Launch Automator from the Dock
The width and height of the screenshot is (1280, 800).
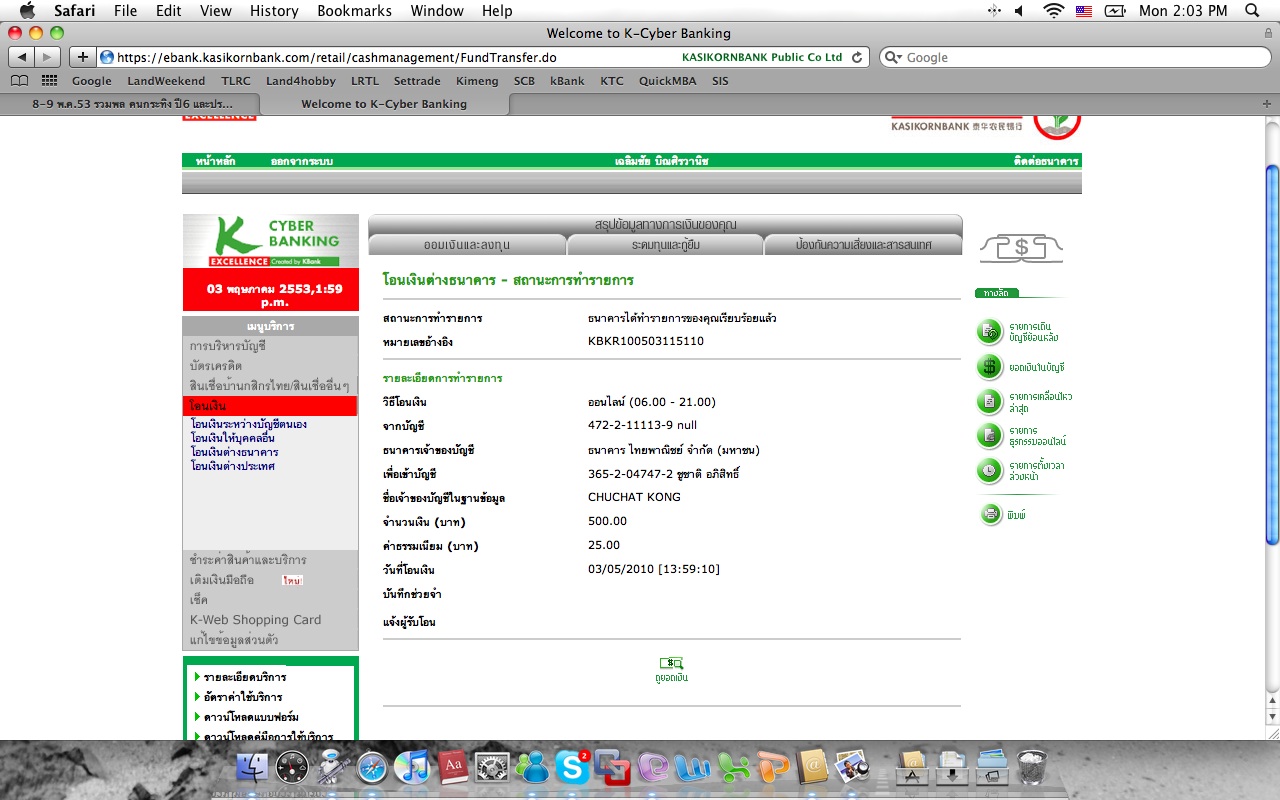point(332,767)
